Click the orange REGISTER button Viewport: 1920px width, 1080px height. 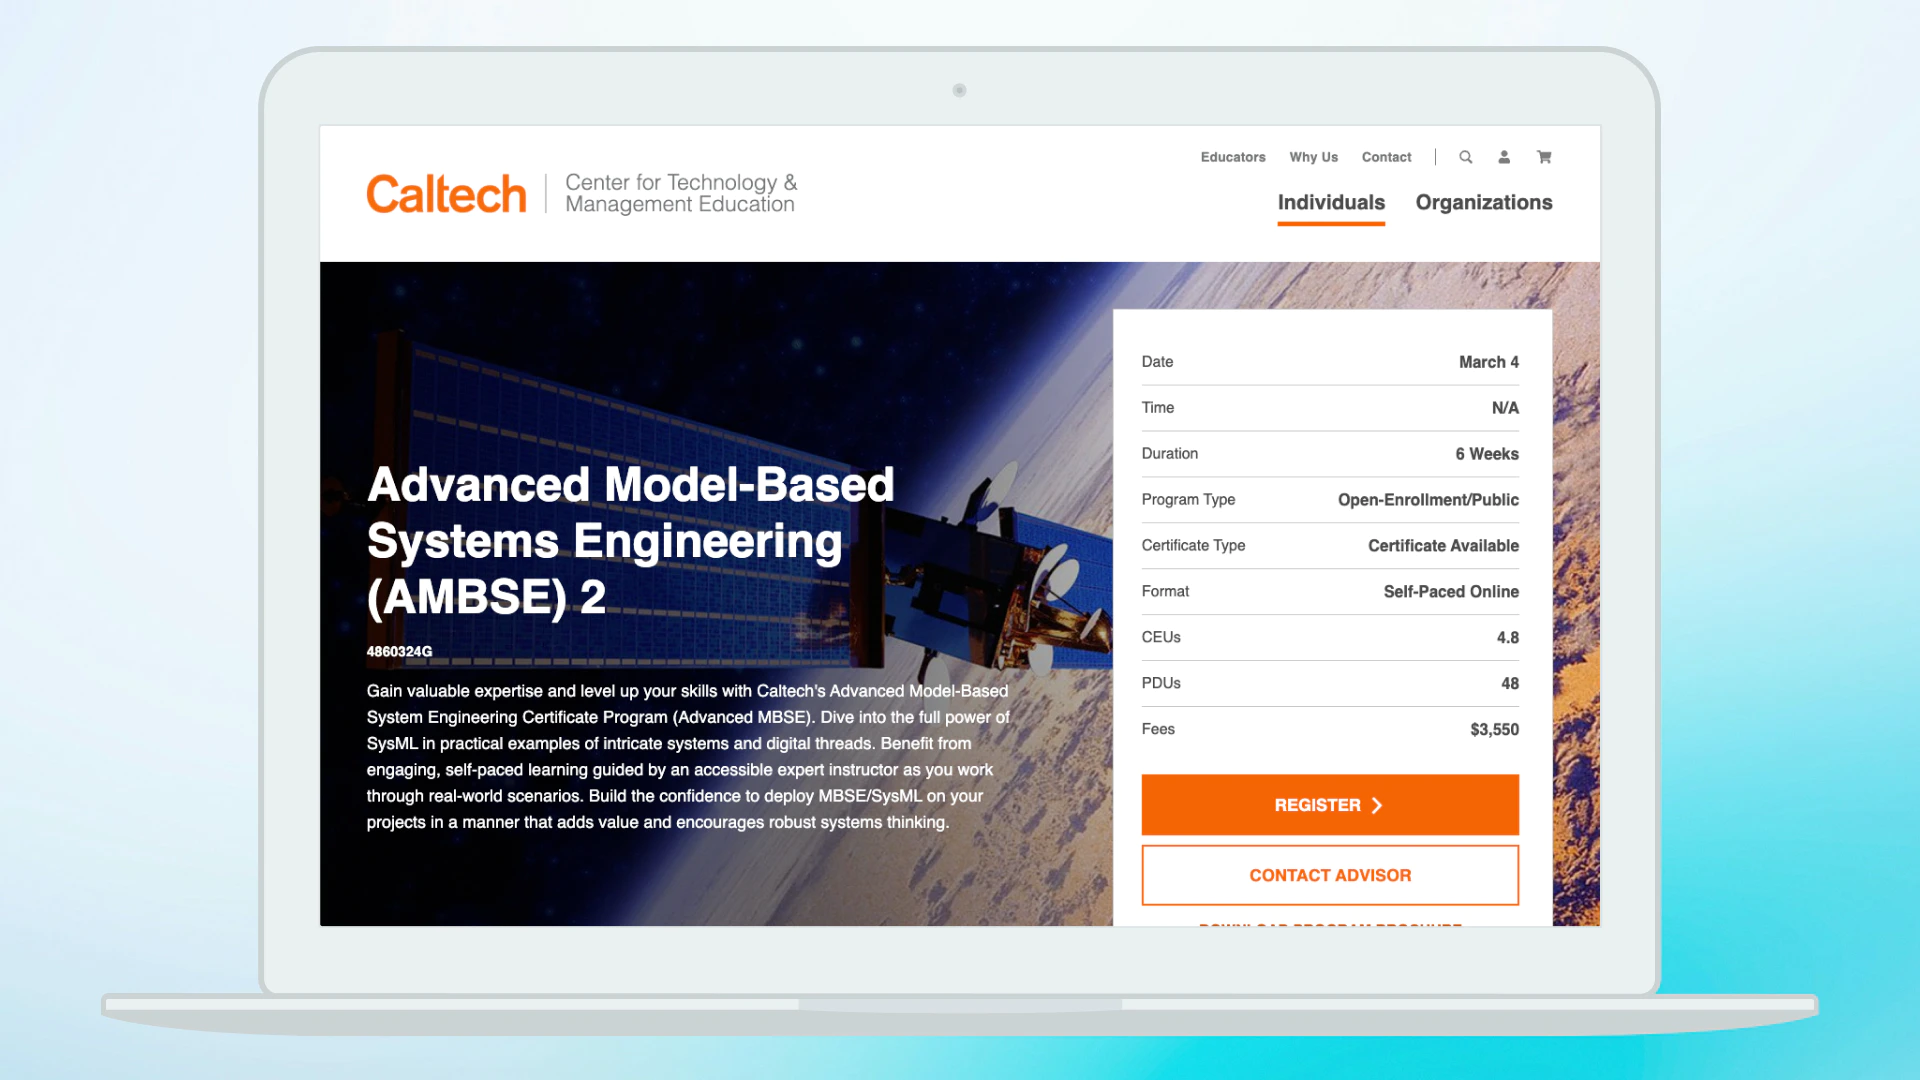[x=1330, y=805]
